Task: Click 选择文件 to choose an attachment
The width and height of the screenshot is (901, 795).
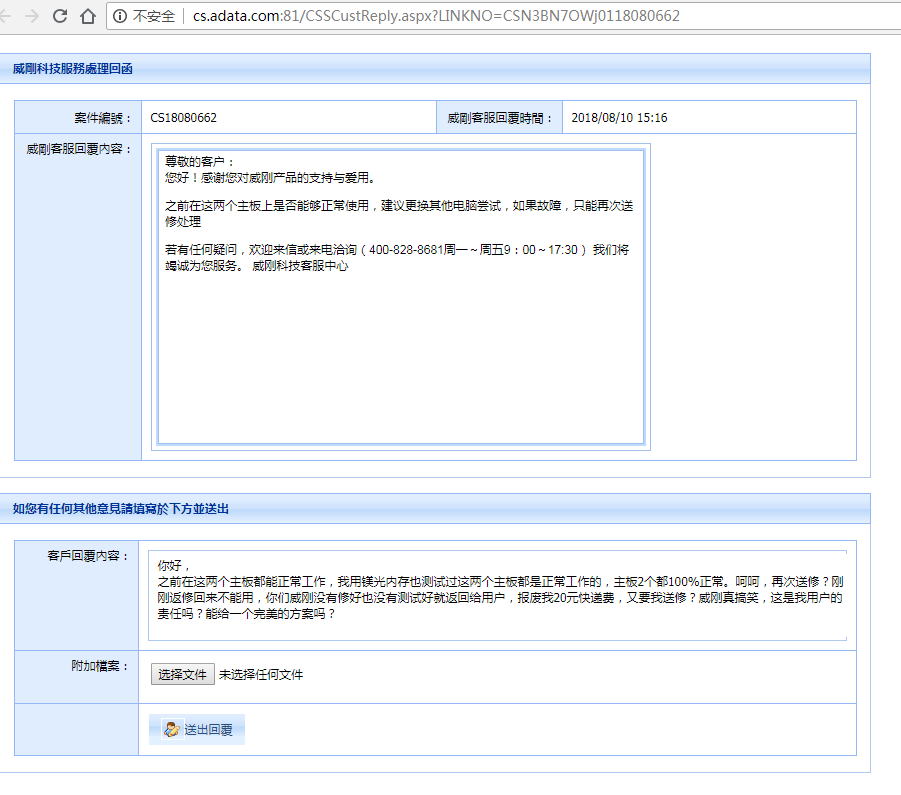Action: coord(183,674)
